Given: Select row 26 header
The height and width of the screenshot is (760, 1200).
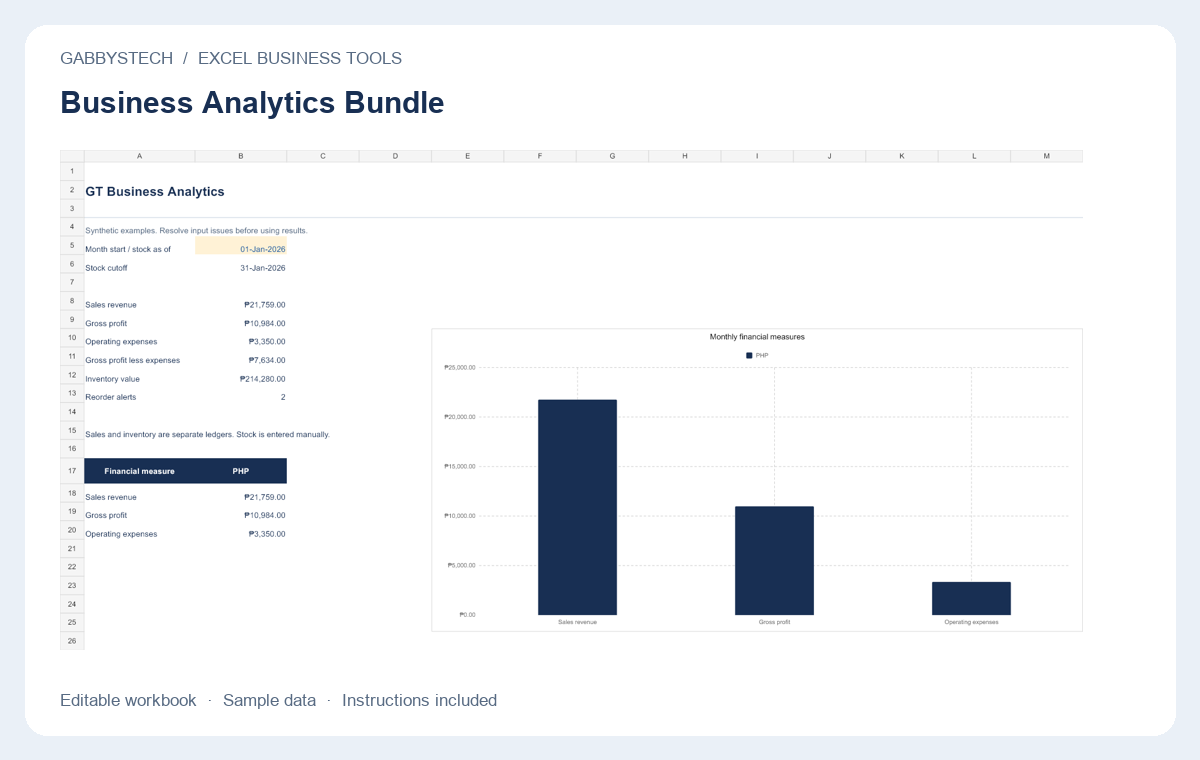Looking at the screenshot, I should pos(72,641).
